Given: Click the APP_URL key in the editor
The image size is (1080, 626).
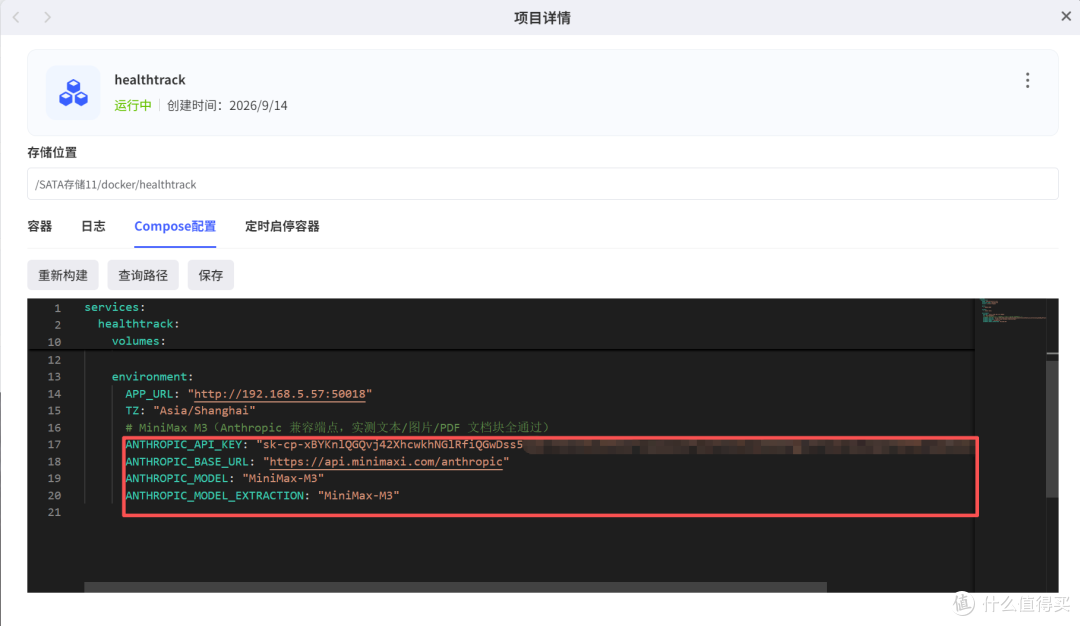Looking at the screenshot, I should point(149,394).
